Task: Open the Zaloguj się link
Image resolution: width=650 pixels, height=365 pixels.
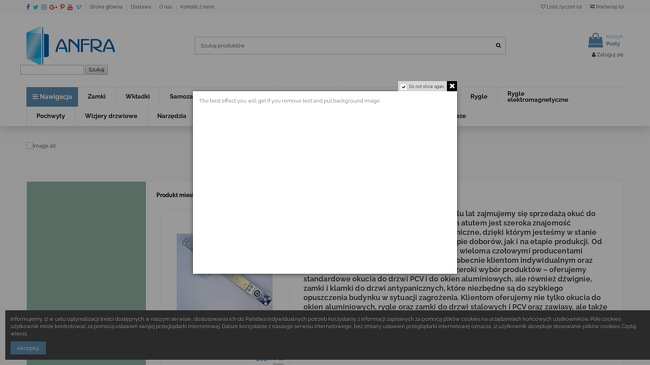Action: (607, 55)
